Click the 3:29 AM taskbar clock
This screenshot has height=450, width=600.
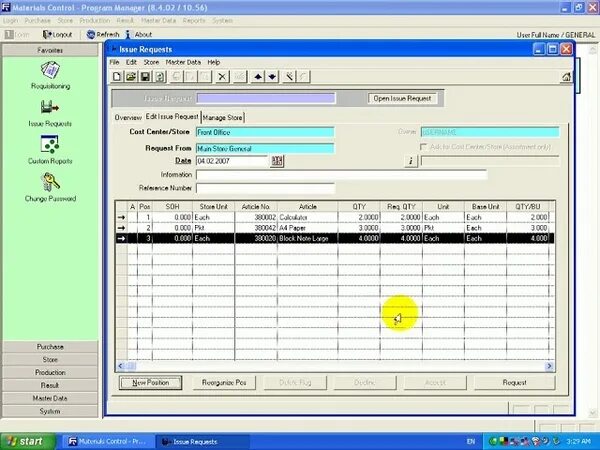(x=579, y=442)
